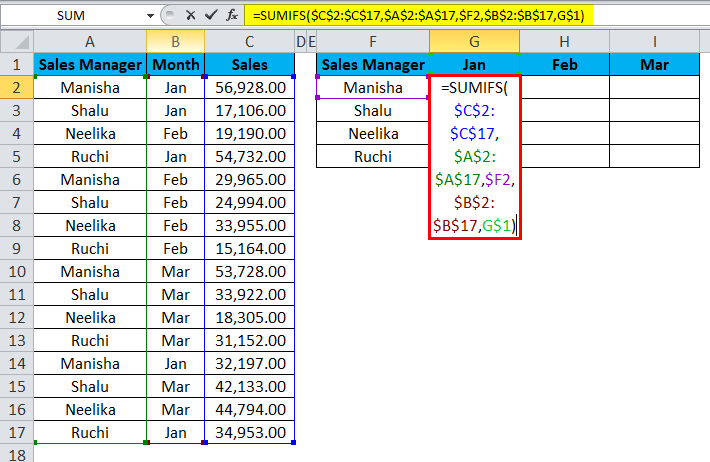Click the Feb header cell in H1
Viewport: 710px width, 462px height.
(x=564, y=64)
